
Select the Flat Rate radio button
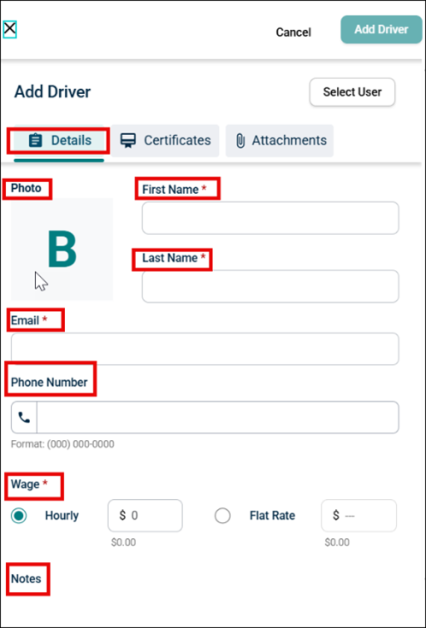[222, 515]
